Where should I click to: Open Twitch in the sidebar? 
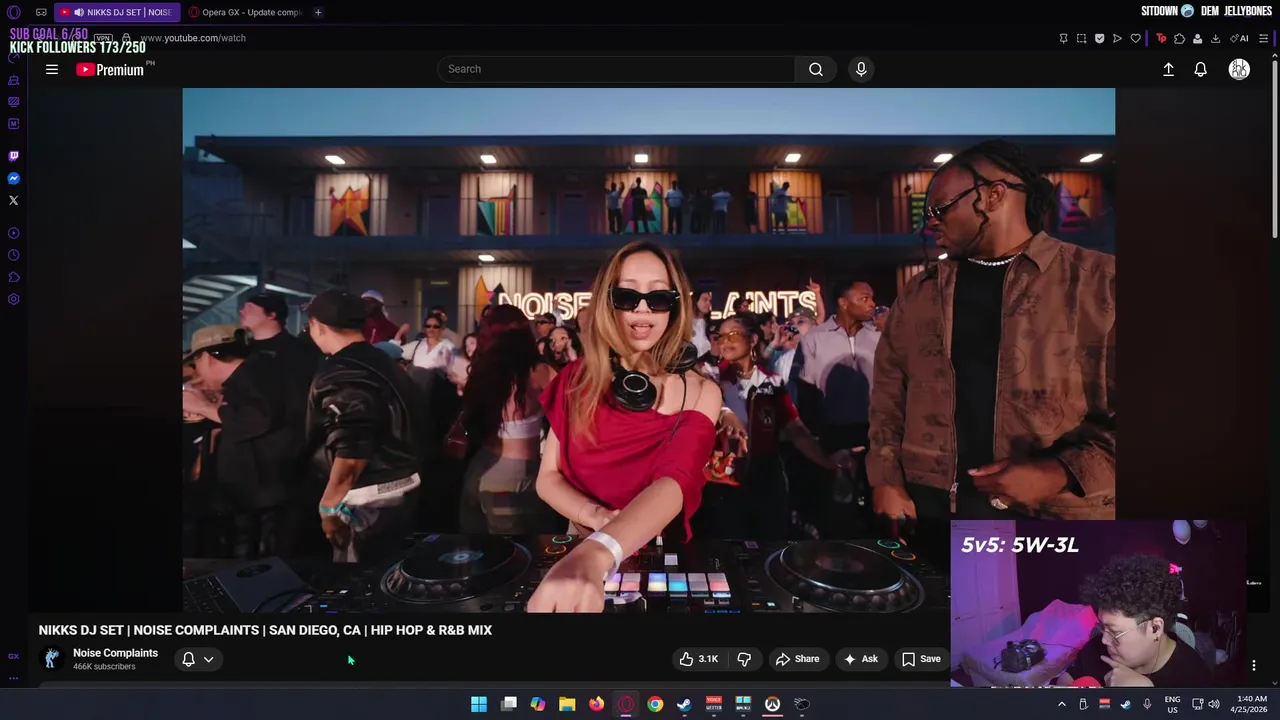tap(14, 156)
